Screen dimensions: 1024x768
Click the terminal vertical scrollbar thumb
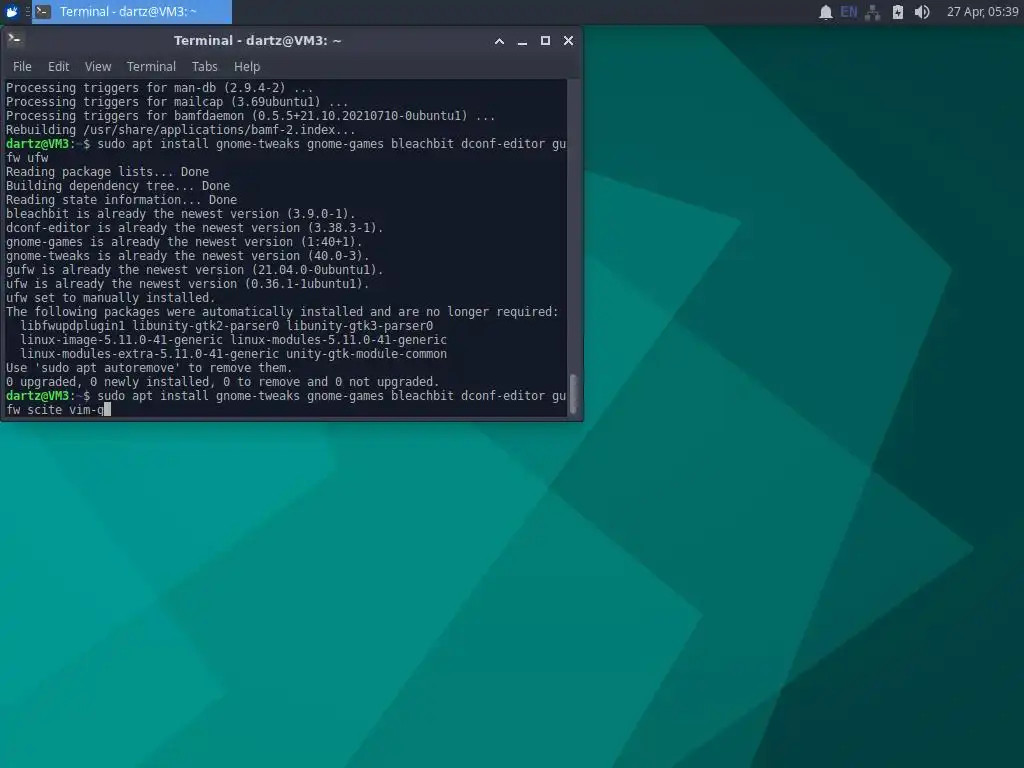(x=573, y=394)
